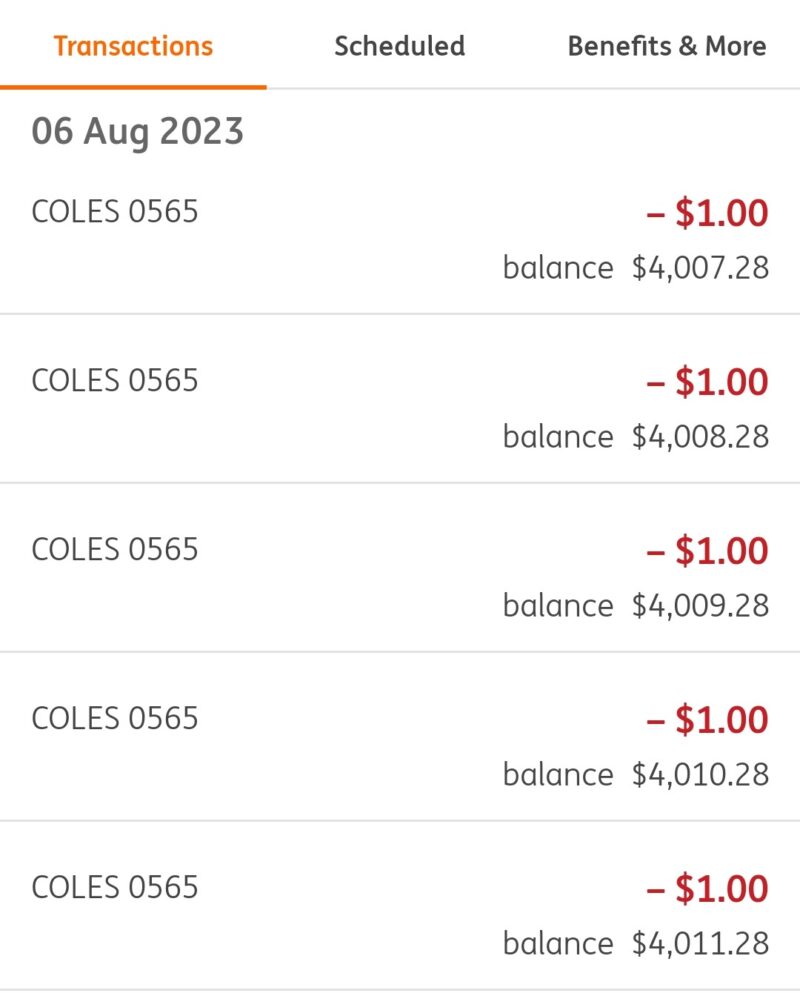
Task: Tap the fourth -$1.00 amount
Action: pos(708,720)
